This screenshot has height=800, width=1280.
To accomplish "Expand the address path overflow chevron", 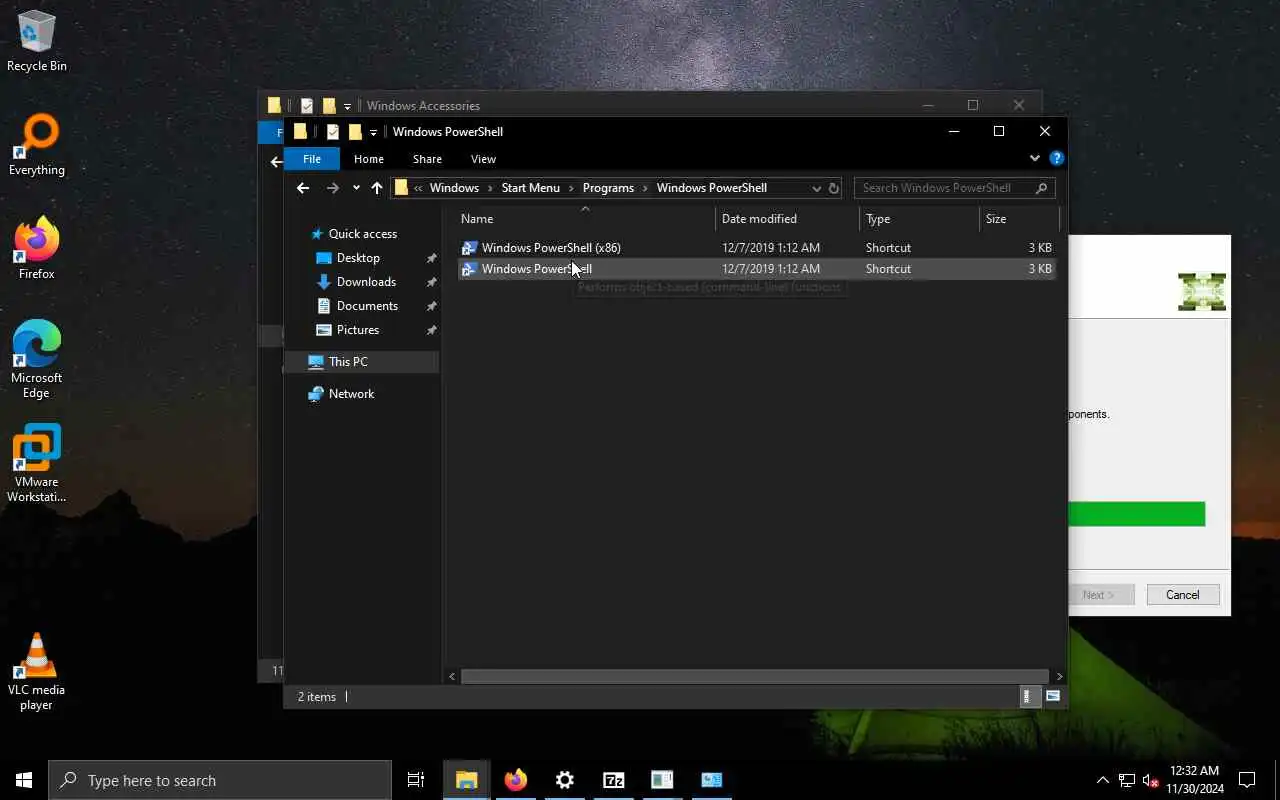I will click(x=418, y=188).
